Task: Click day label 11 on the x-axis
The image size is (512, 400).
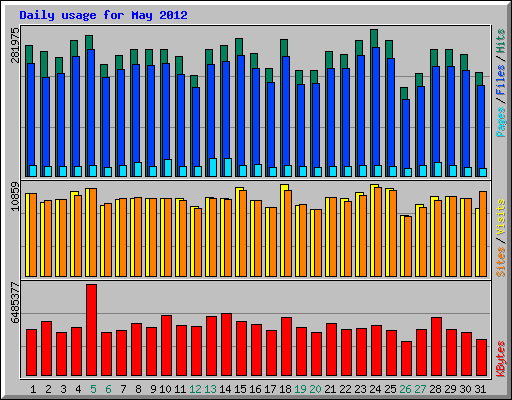Action: [180, 389]
